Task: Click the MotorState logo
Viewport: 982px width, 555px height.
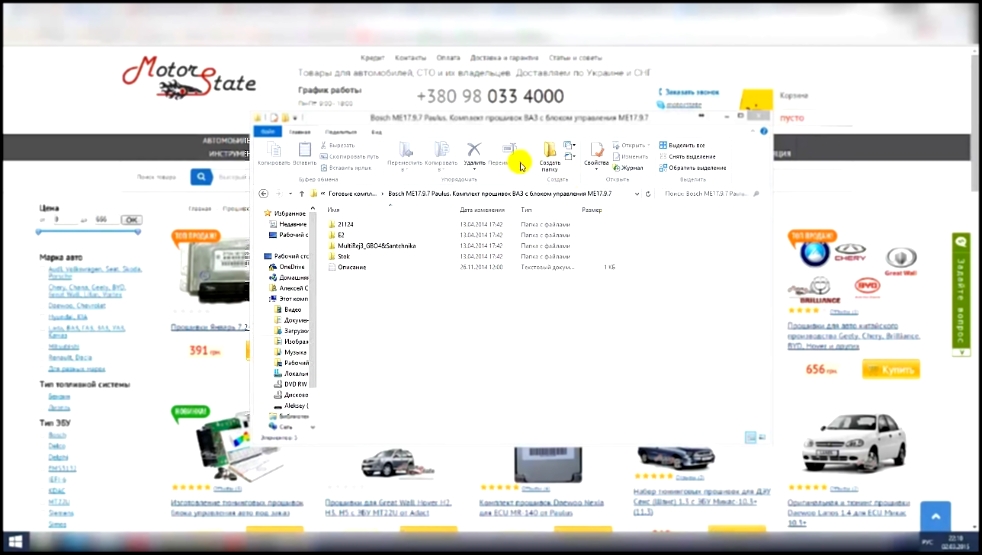Action: coord(189,78)
